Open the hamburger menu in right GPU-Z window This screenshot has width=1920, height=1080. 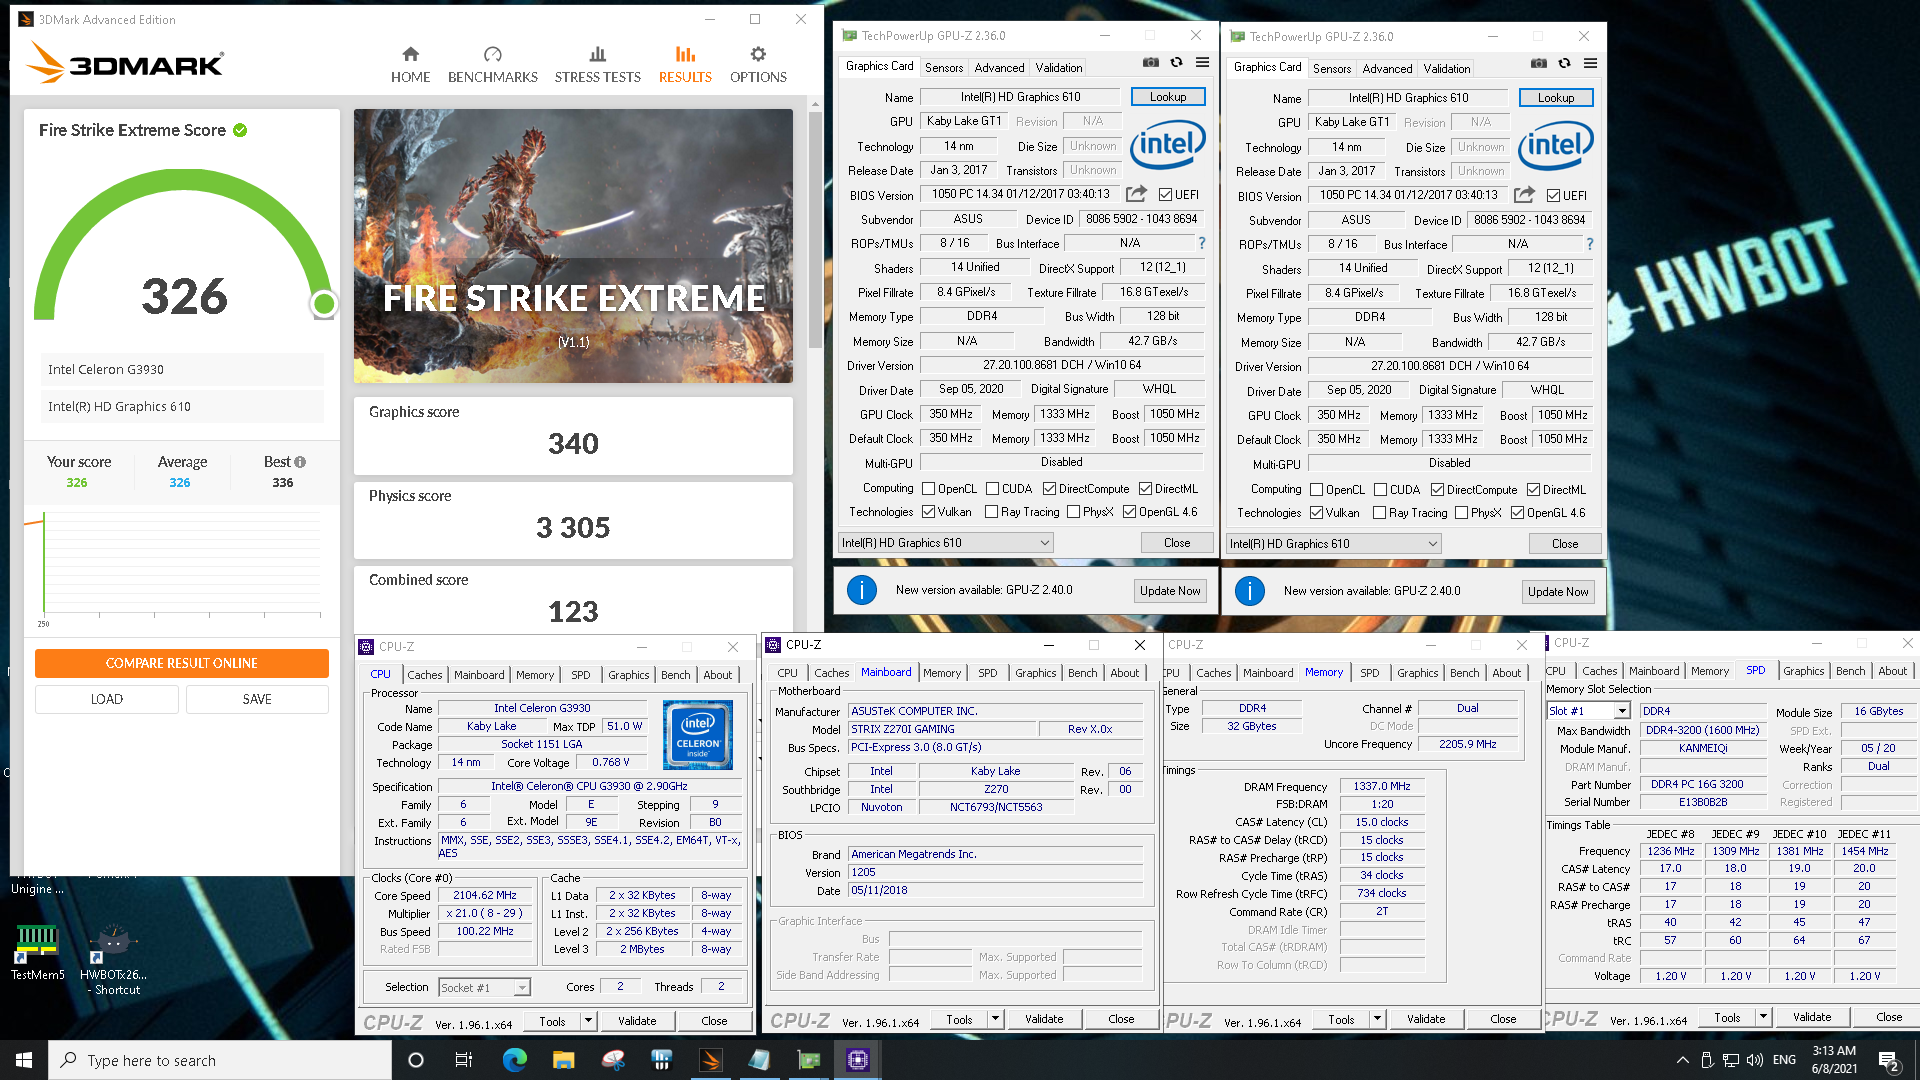(1590, 63)
